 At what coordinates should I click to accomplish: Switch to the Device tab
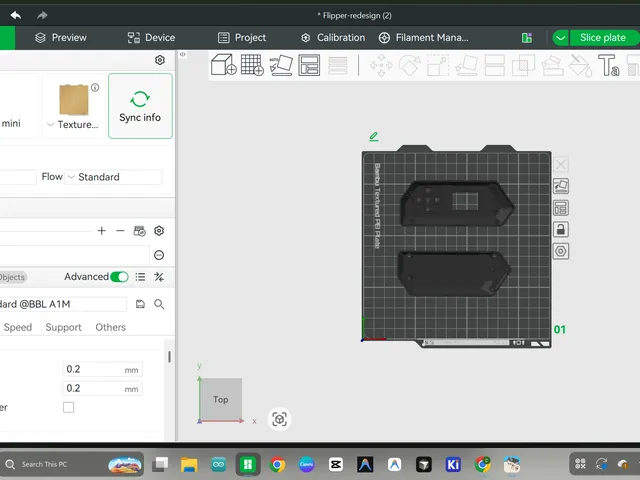click(x=151, y=38)
